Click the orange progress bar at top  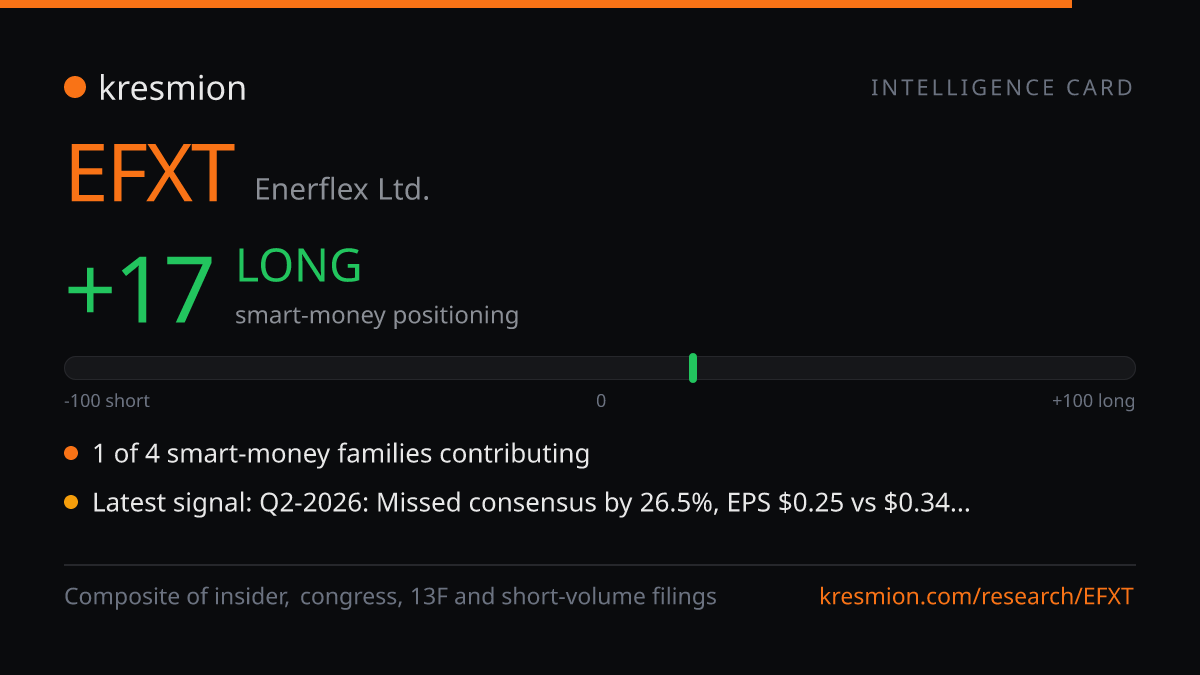click(x=536, y=4)
